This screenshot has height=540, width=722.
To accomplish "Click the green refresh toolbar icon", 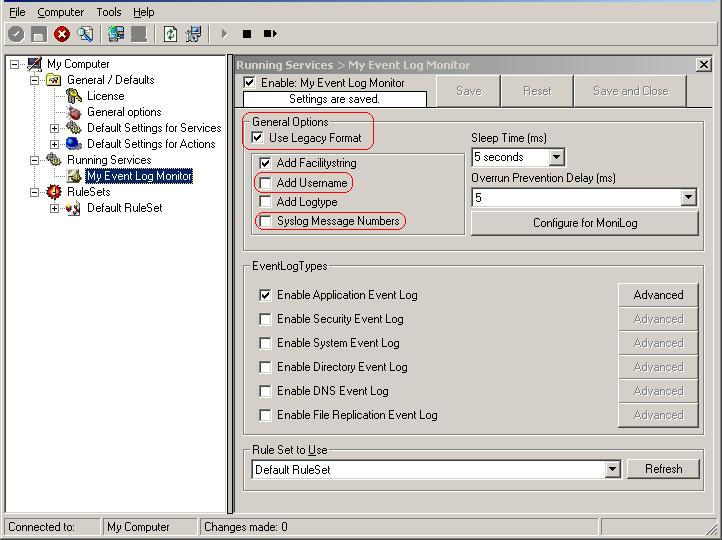I will point(170,34).
